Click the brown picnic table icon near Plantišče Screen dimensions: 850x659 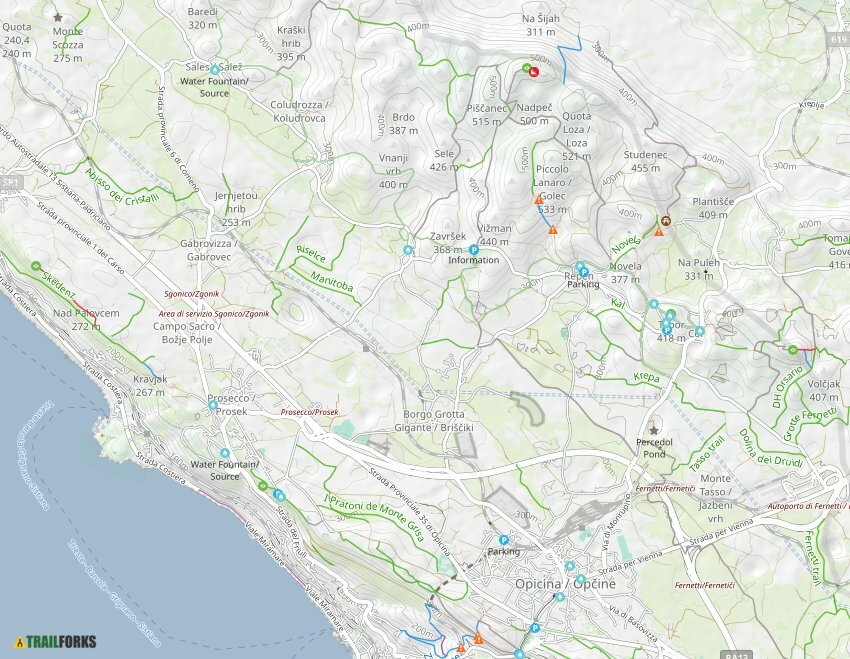tap(666, 221)
